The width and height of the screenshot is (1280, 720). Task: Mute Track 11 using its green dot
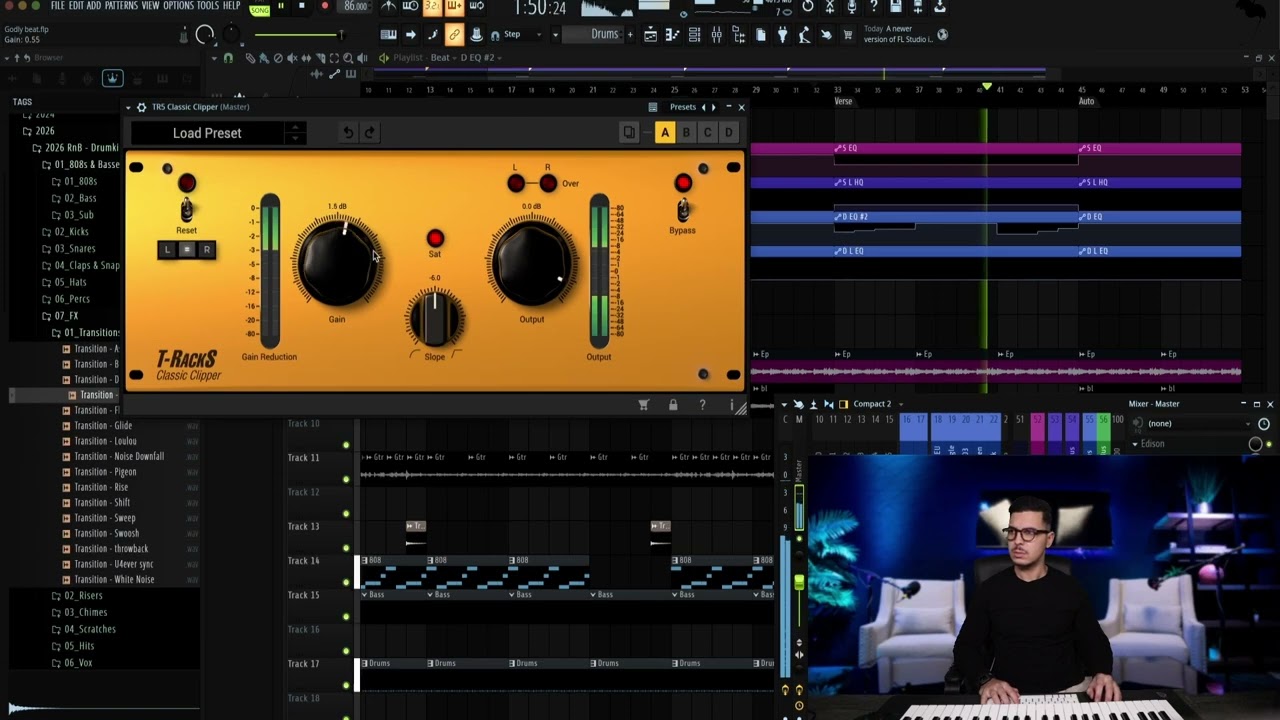(x=346, y=479)
